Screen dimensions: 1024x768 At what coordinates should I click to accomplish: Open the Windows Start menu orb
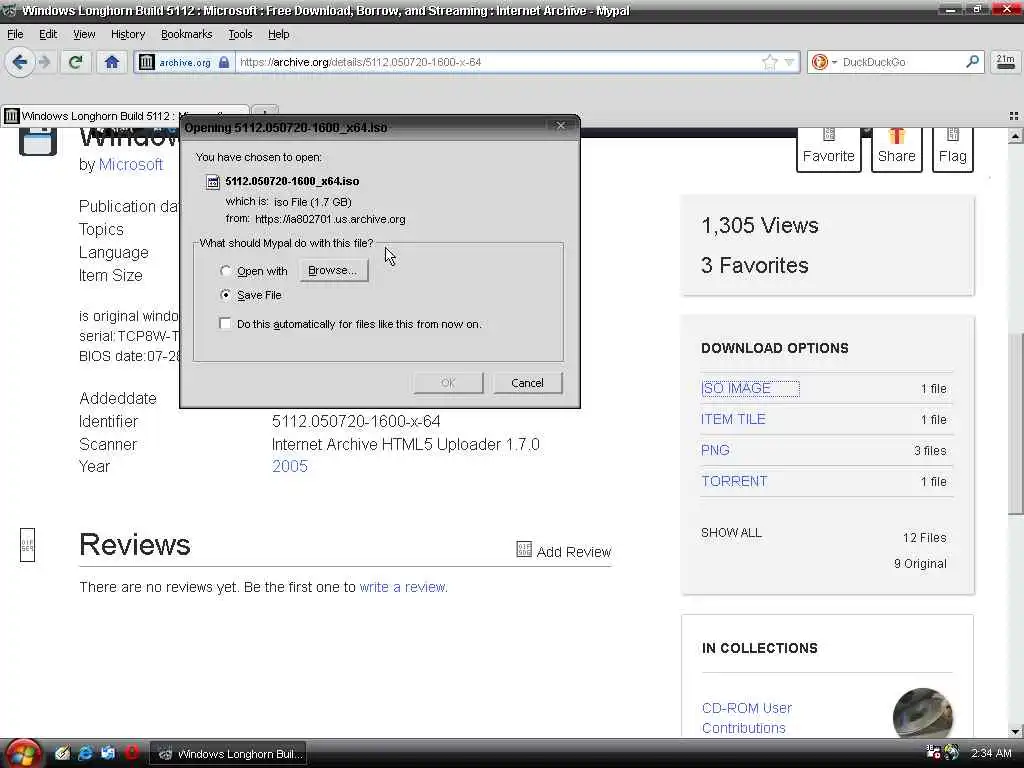[23, 754]
